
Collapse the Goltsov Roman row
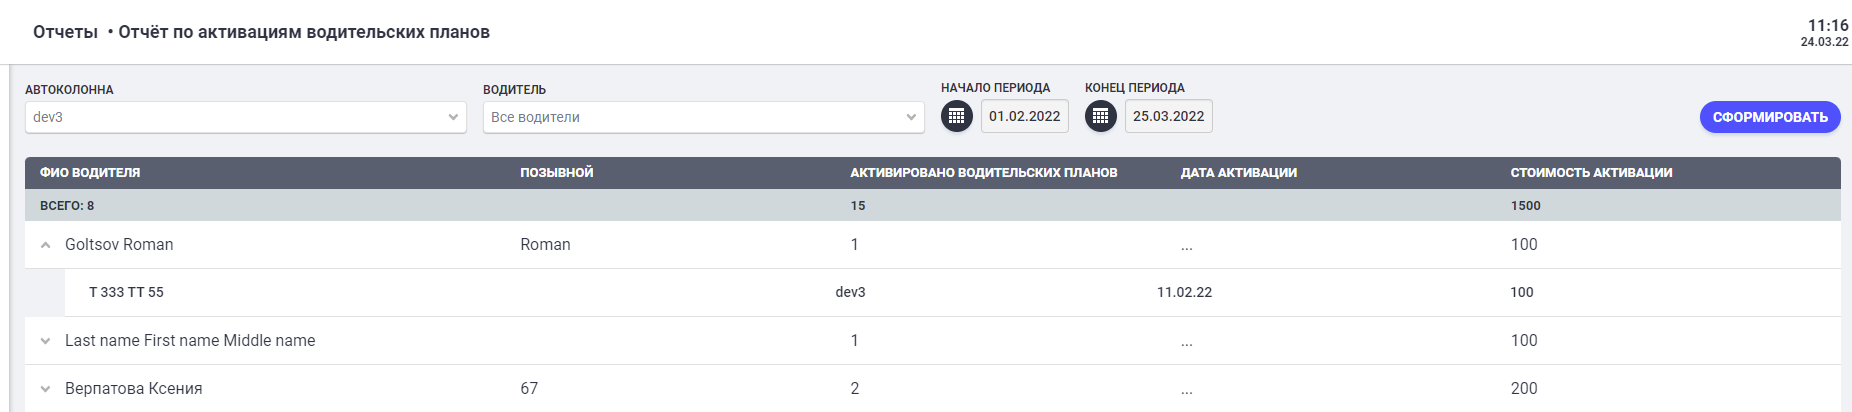(x=45, y=245)
